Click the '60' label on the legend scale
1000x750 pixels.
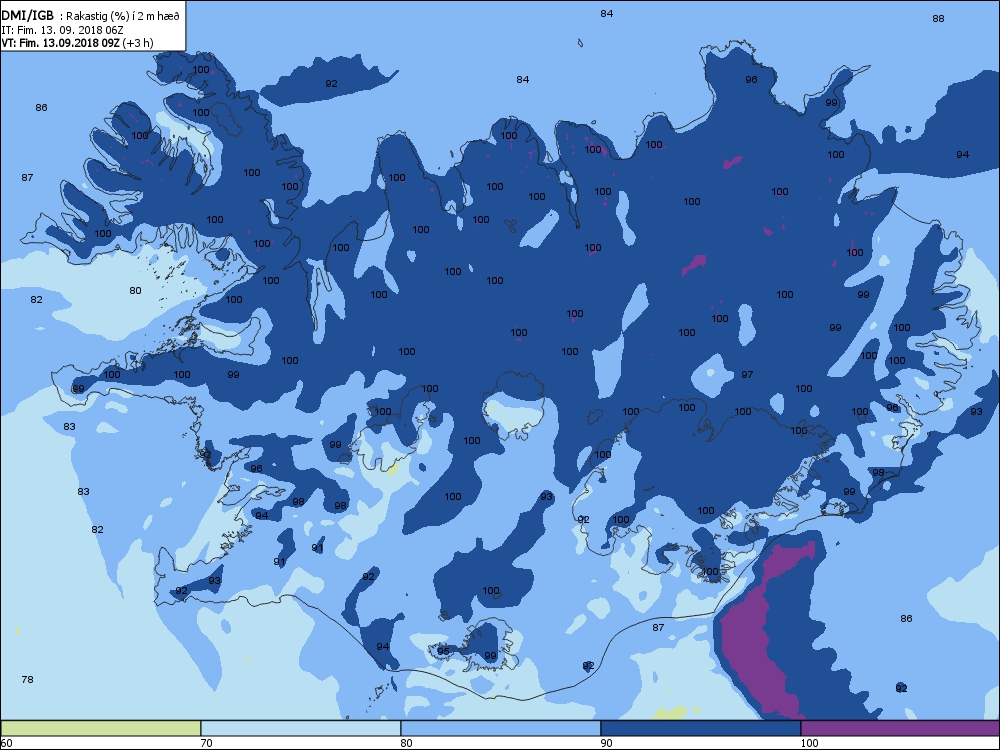6,742
